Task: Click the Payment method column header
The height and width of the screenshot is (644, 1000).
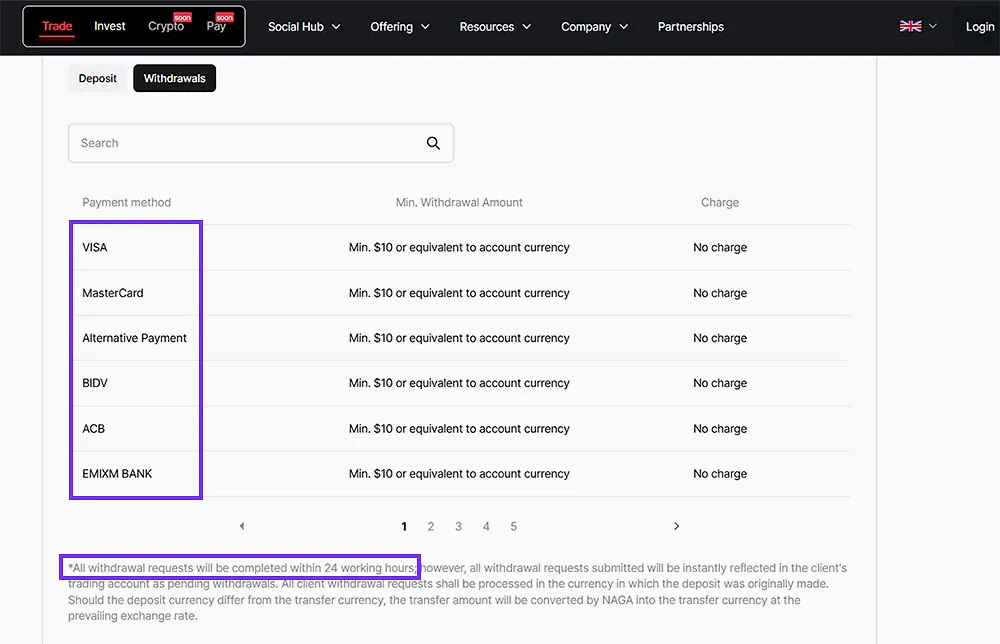Action: click(x=126, y=202)
